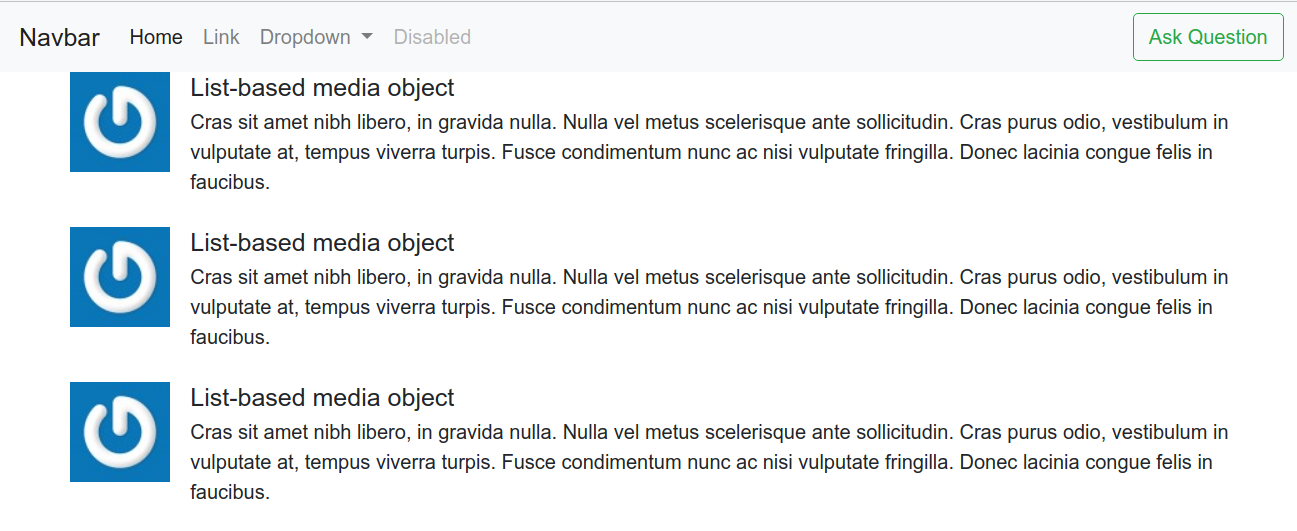Select the third media object's power icon
Screen dimensions: 1297x531
[x=120, y=432]
